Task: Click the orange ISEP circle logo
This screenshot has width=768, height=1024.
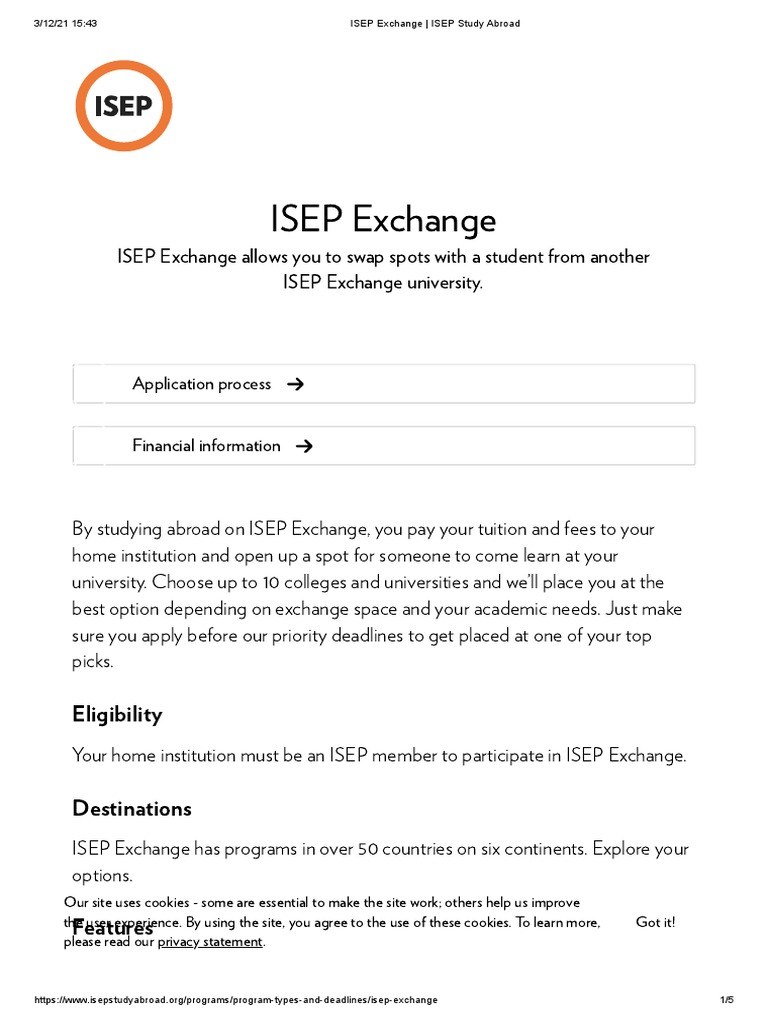Action: tap(124, 106)
